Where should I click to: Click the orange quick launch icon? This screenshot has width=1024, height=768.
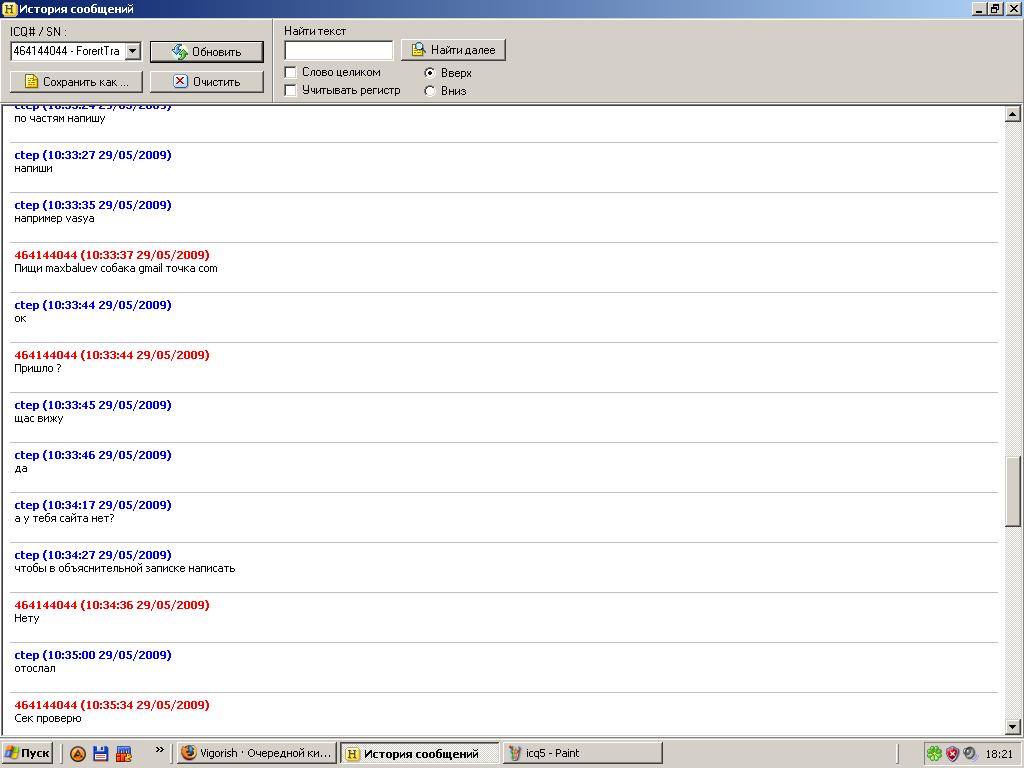tap(78, 754)
